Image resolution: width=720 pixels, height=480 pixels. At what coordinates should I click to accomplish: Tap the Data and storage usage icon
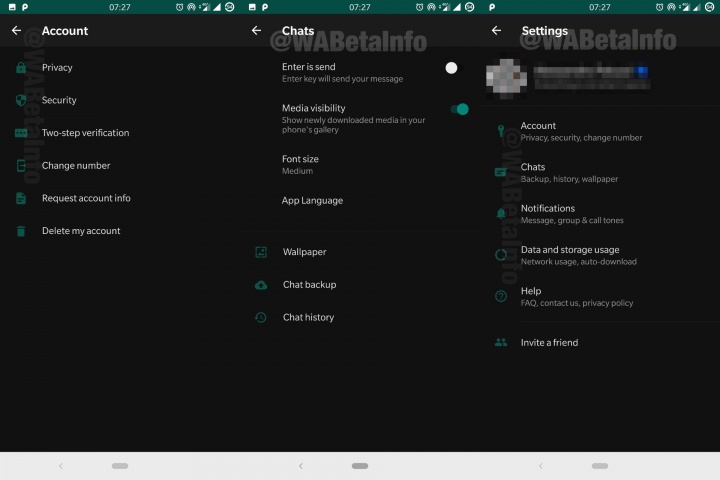pyautogui.click(x=501, y=255)
